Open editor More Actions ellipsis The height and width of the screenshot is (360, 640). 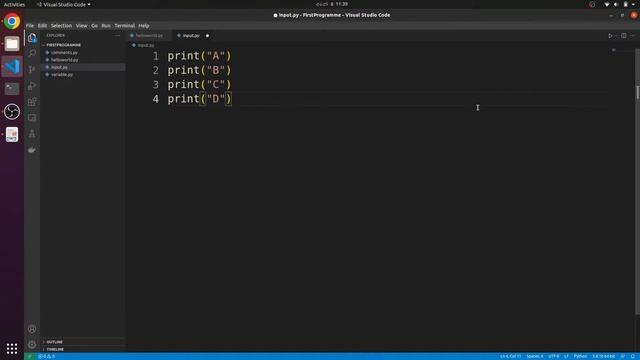(x=632, y=36)
